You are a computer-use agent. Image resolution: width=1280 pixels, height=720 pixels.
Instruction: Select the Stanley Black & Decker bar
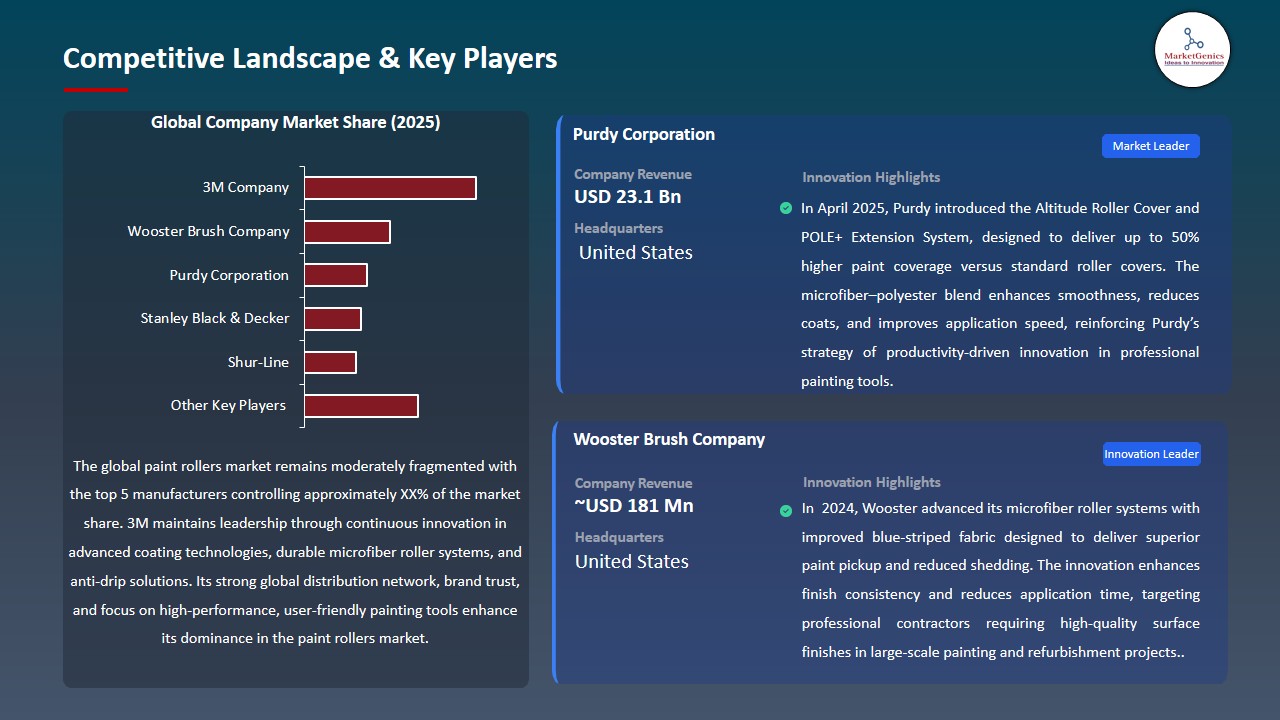333,319
